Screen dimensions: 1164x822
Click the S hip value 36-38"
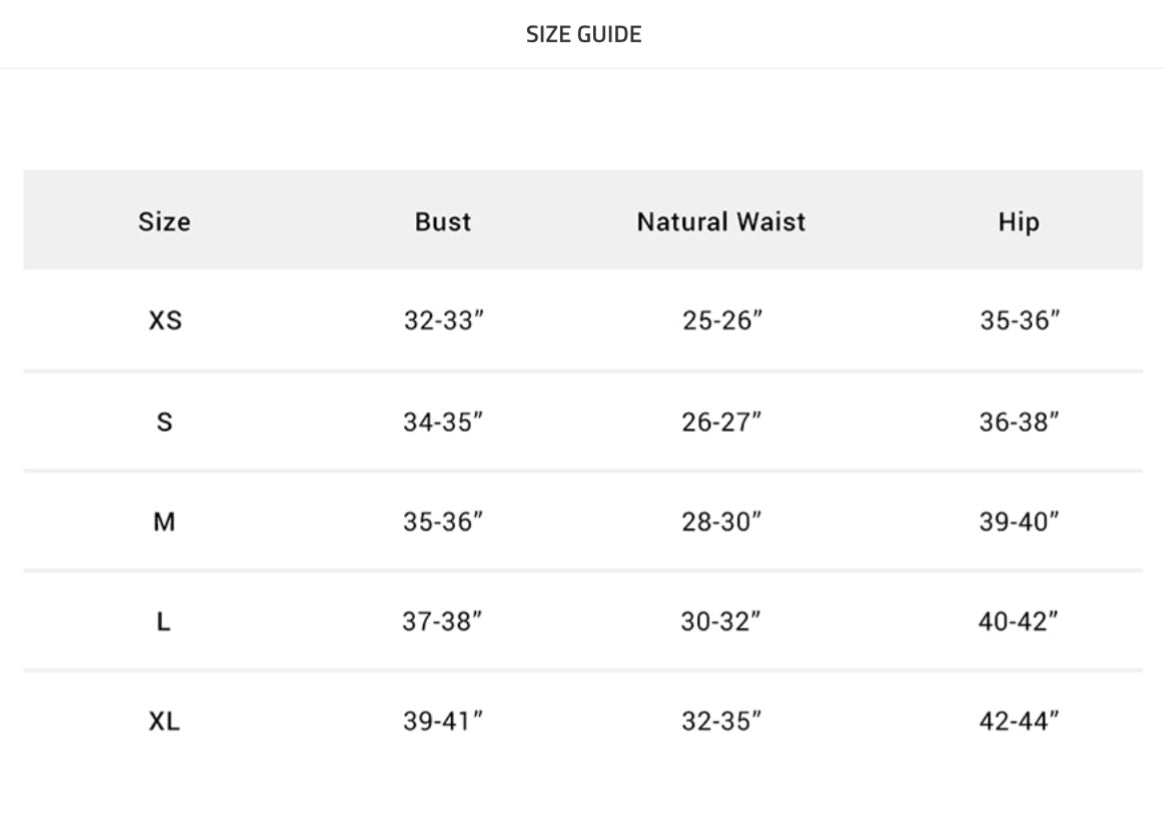click(x=1018, y=422)
